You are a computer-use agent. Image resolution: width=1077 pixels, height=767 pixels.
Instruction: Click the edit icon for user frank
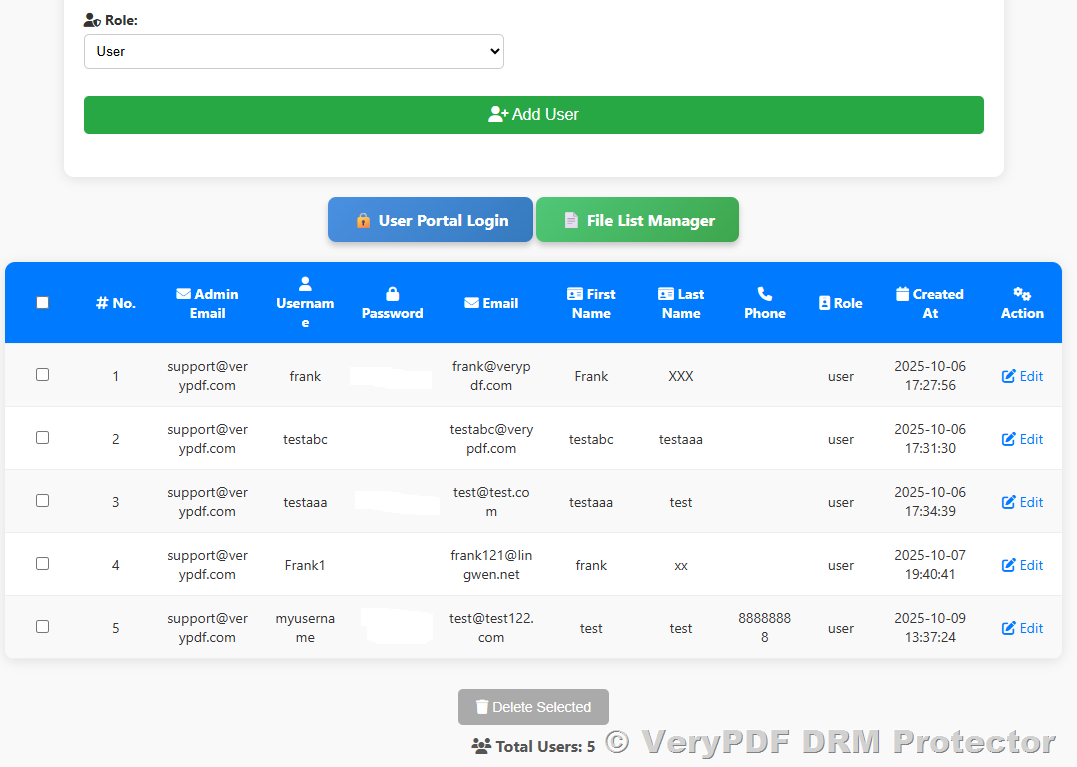click(1009, 377)
